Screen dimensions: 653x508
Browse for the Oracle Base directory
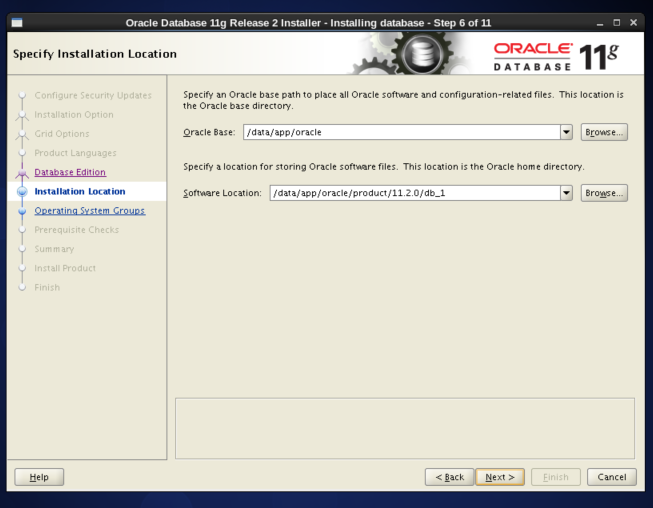click(x=604, y=132)
